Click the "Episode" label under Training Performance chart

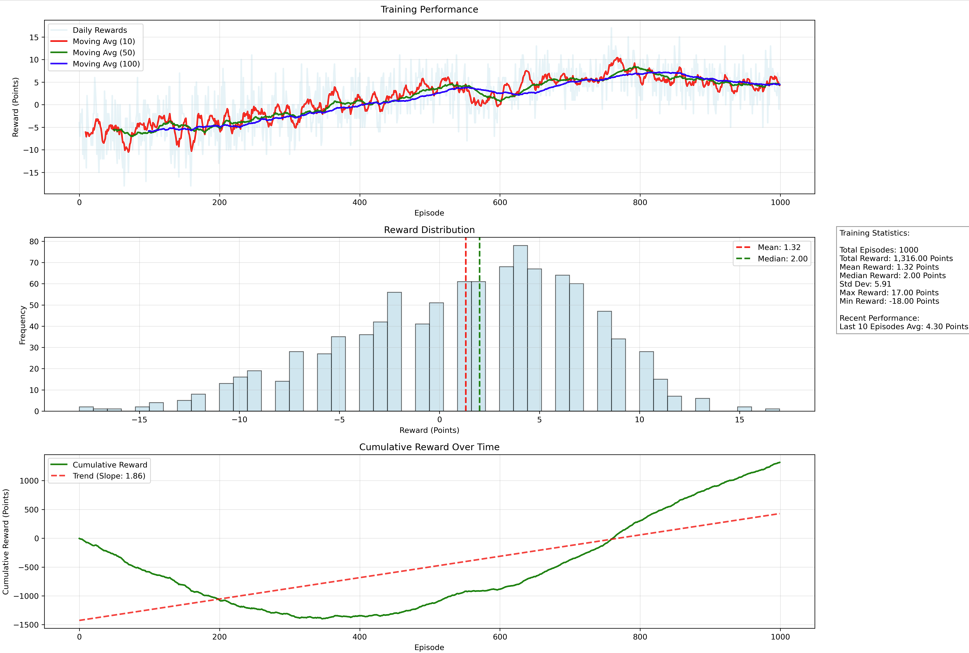tap(429, 213)
